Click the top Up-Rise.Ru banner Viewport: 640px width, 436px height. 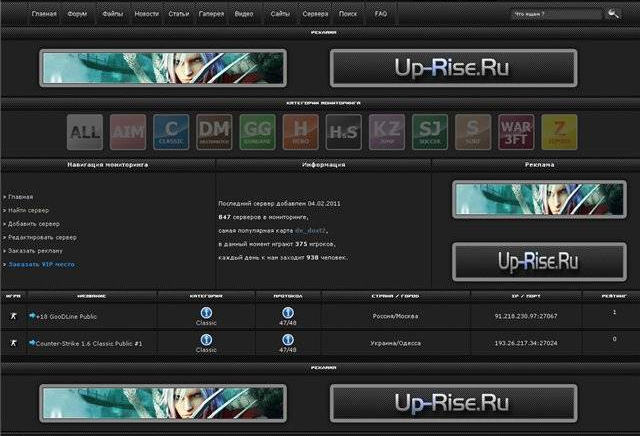point(453,68)
